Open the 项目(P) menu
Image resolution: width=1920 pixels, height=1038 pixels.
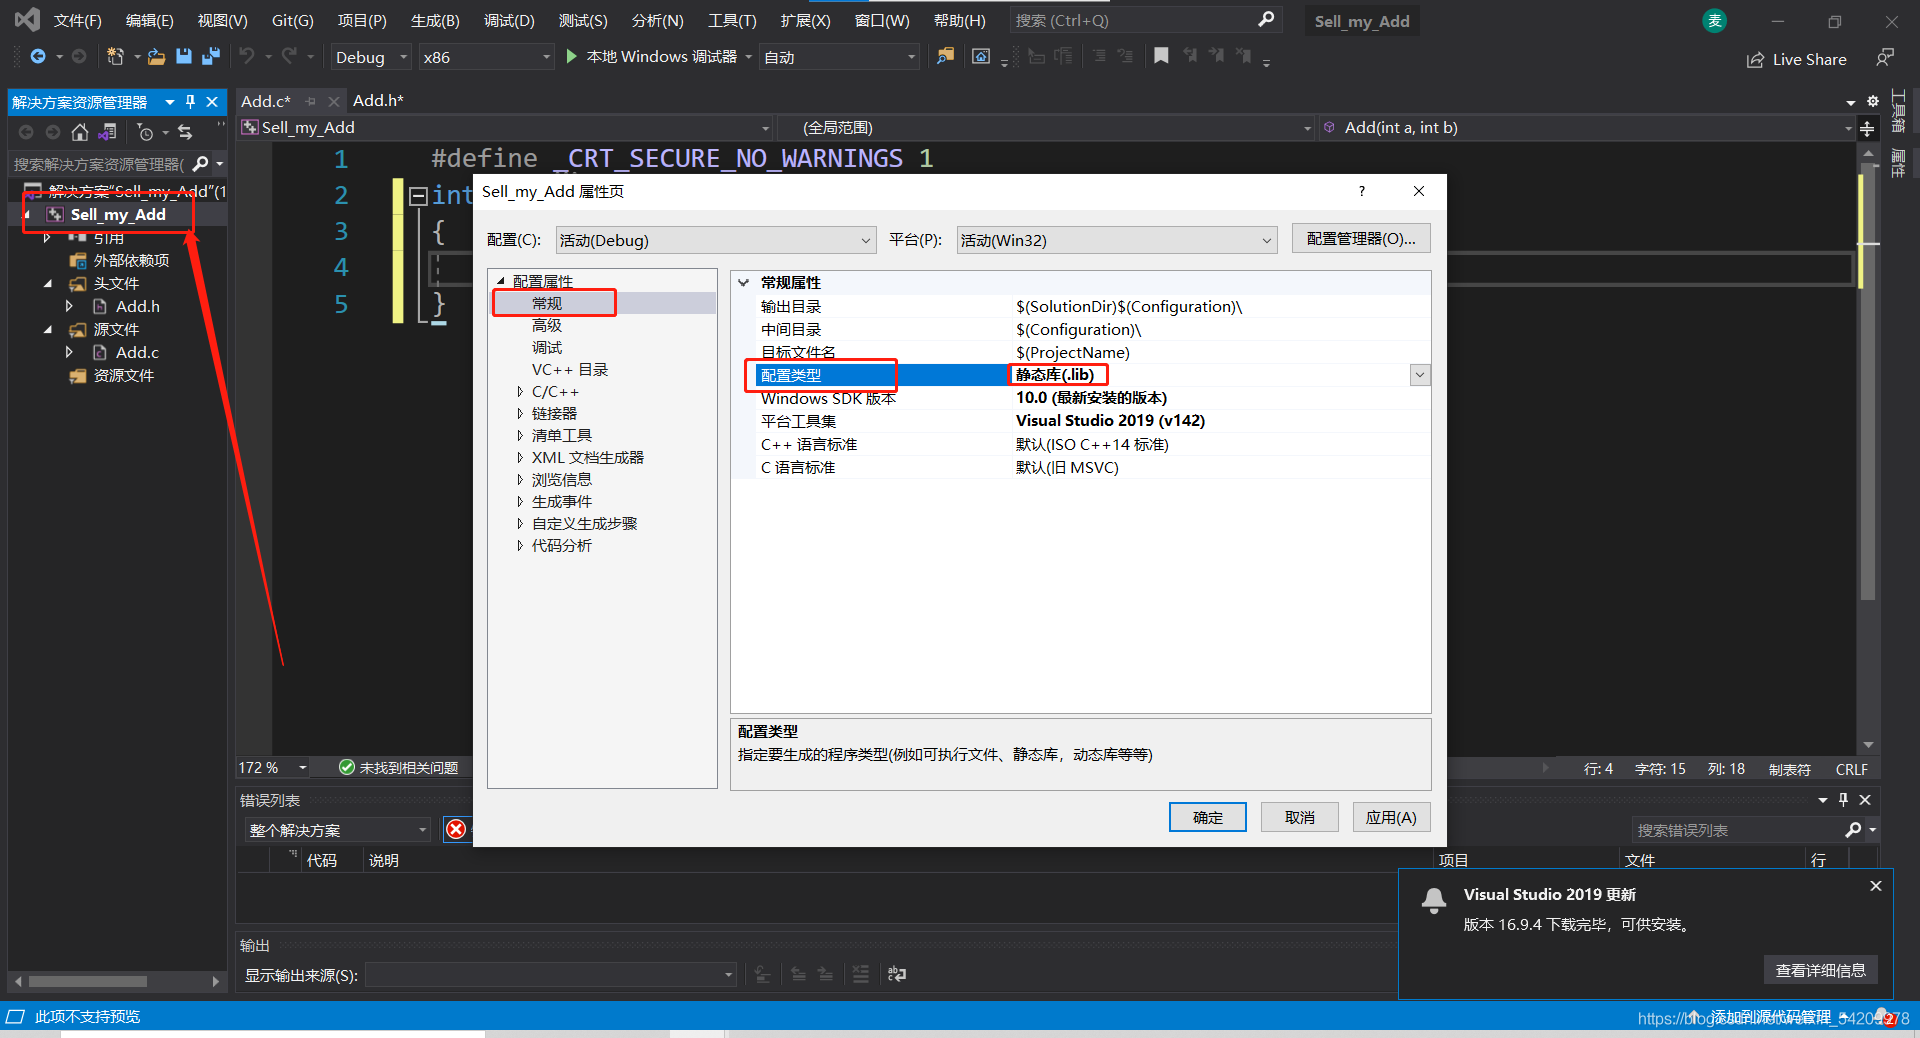(362, 21)
